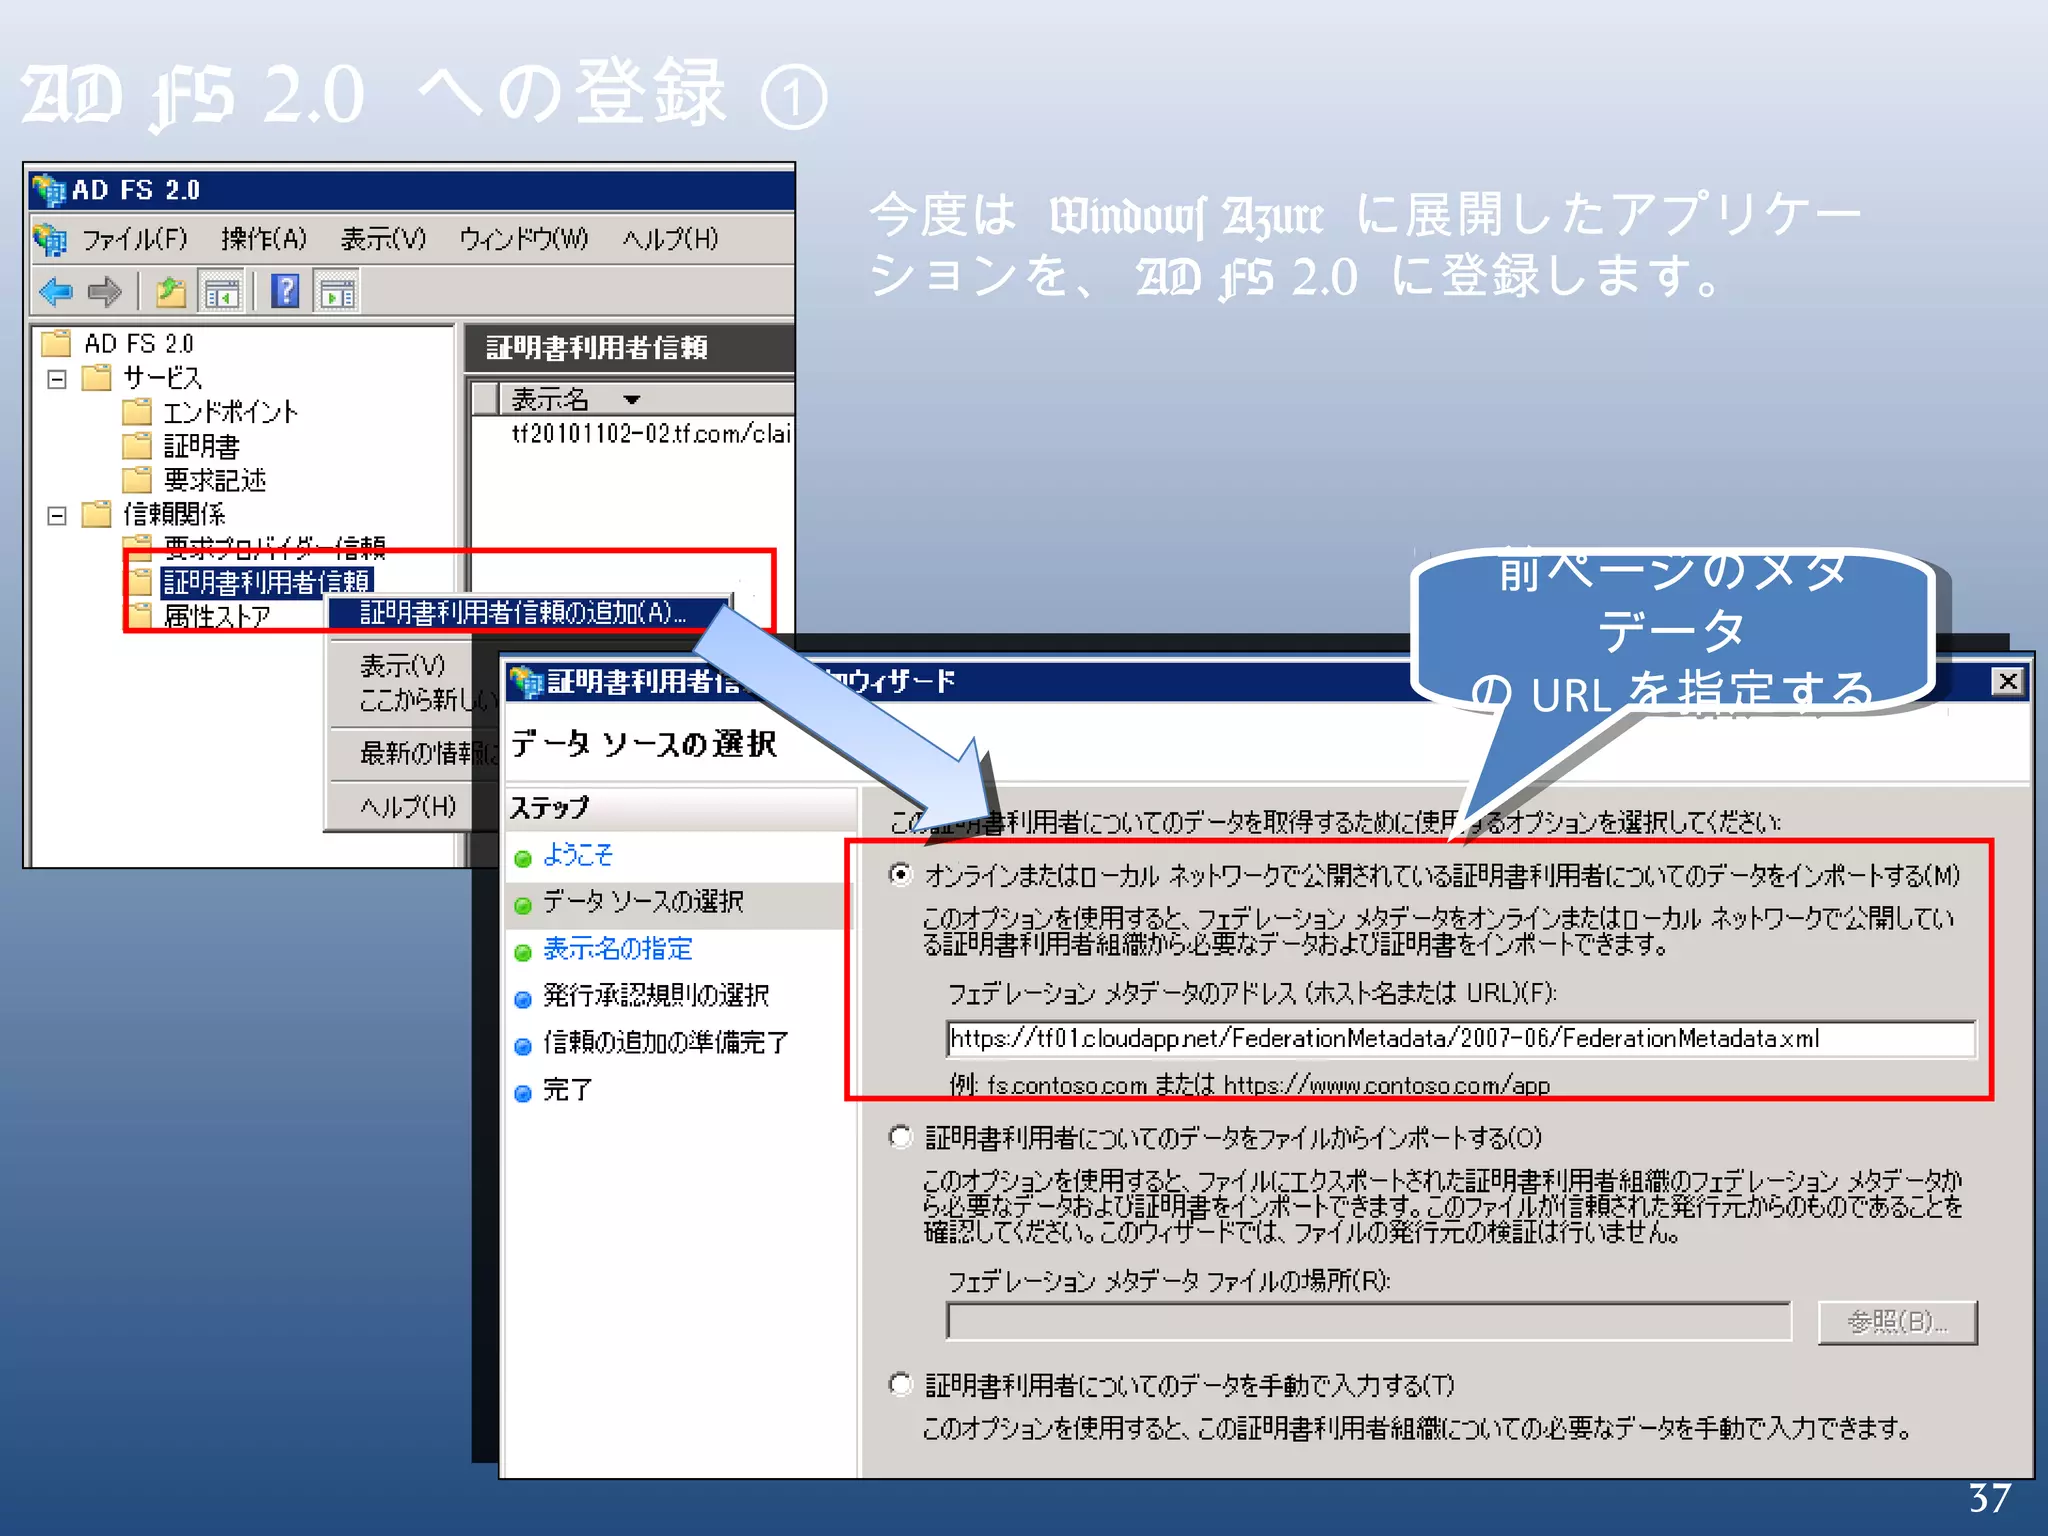This screenshot has width=2048, height=1536.
Task: Click the AD FS 2.0 root folder icon
Action: tap(56, 343)
